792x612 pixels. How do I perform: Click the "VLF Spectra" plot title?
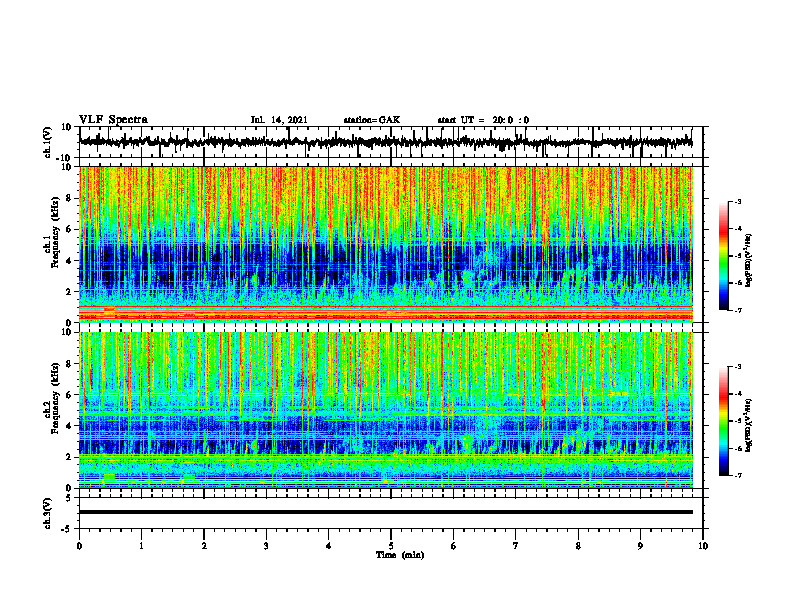click(x=113, y=120)
